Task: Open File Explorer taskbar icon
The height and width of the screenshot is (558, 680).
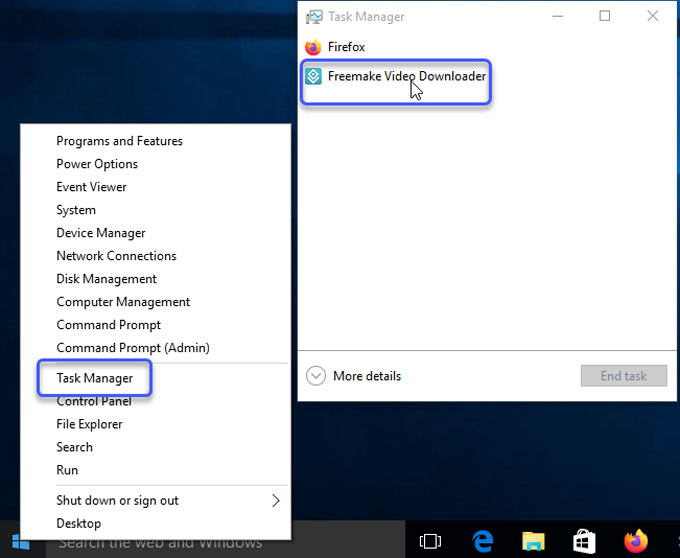Action: pos(533,542)
